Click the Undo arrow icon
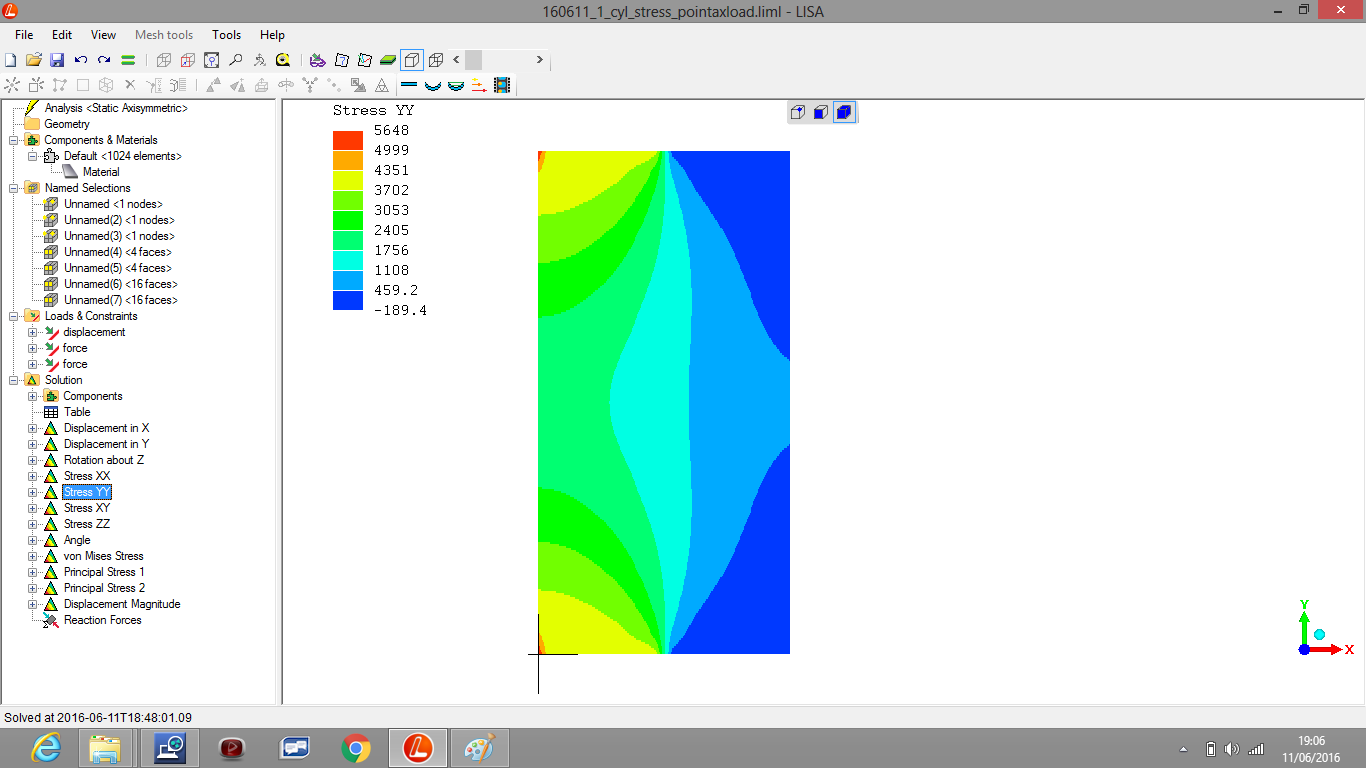The image size is (1366, 768). 81,60
